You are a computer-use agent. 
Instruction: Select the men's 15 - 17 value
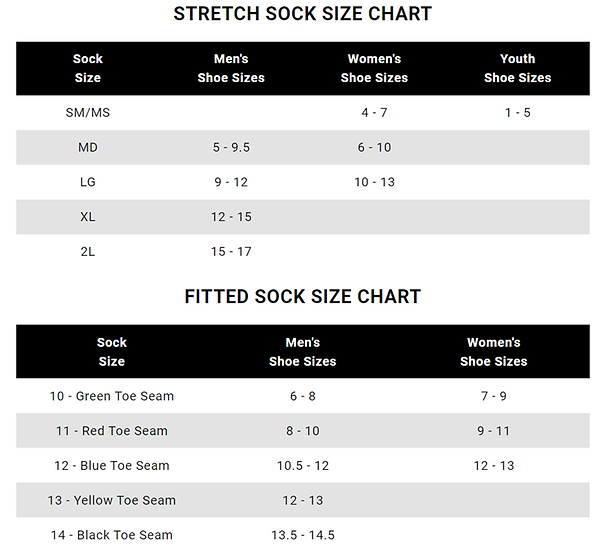[231, 252]
